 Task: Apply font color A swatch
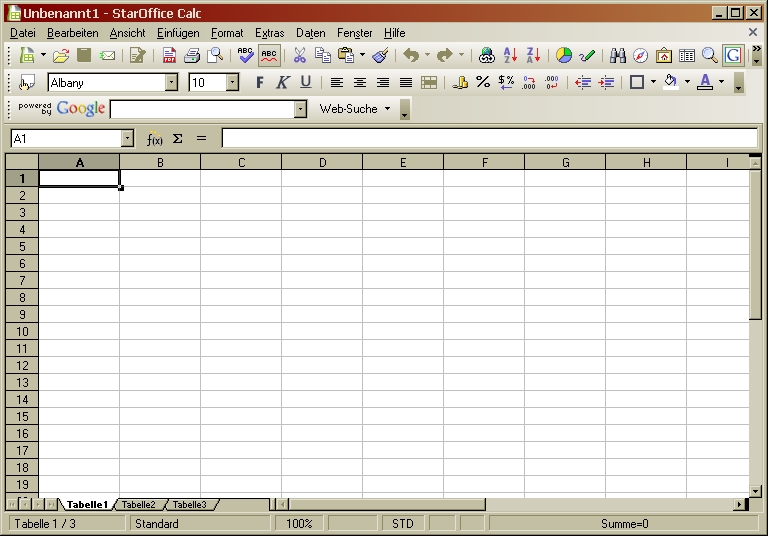pos(705,82)
